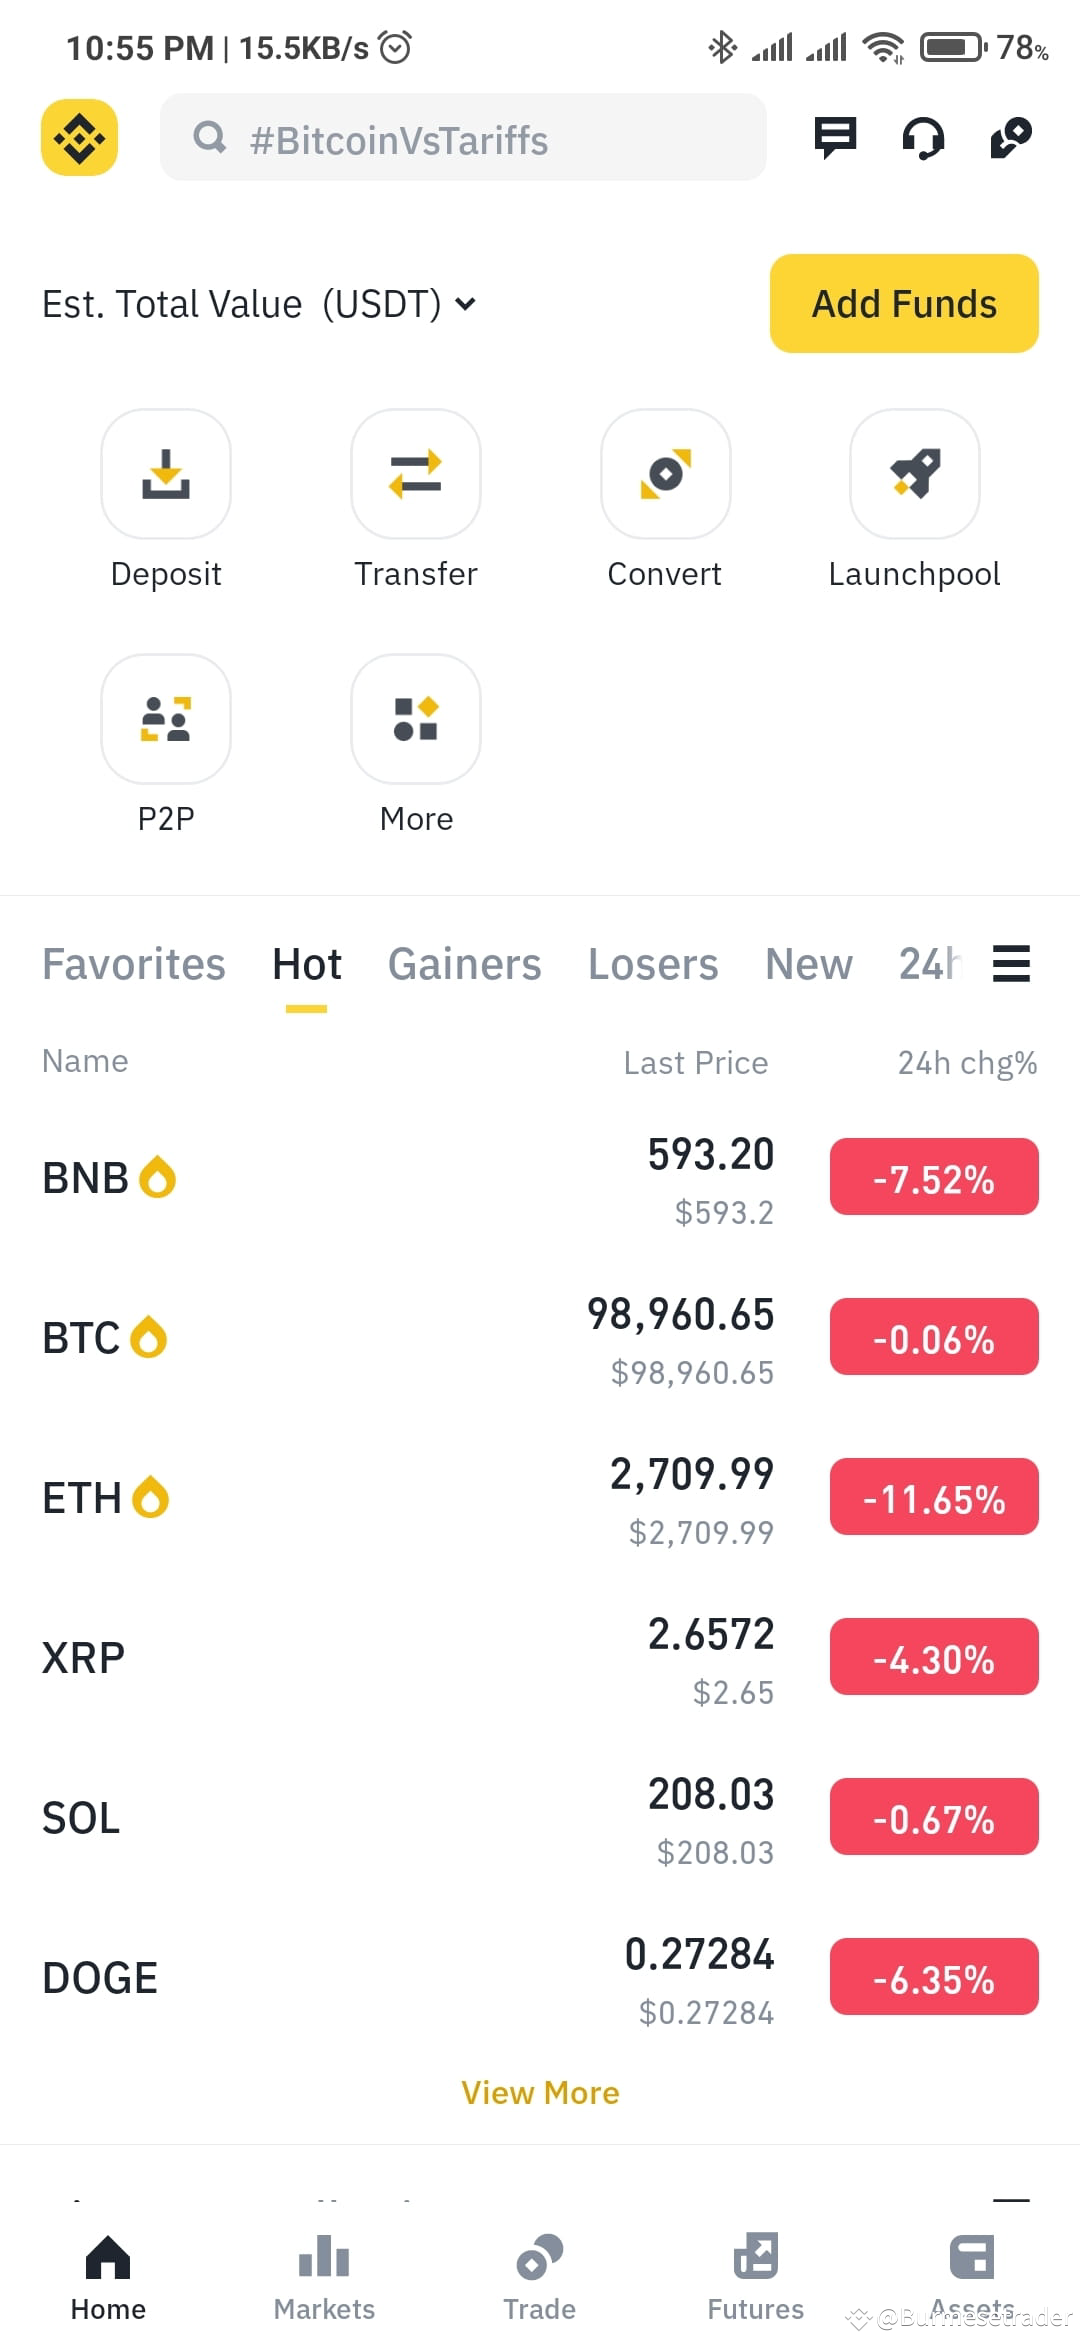1080x2340 pixels.
Task: Toggle BNB's -7.52% change badge
Action: click(x=934, y=1177)
